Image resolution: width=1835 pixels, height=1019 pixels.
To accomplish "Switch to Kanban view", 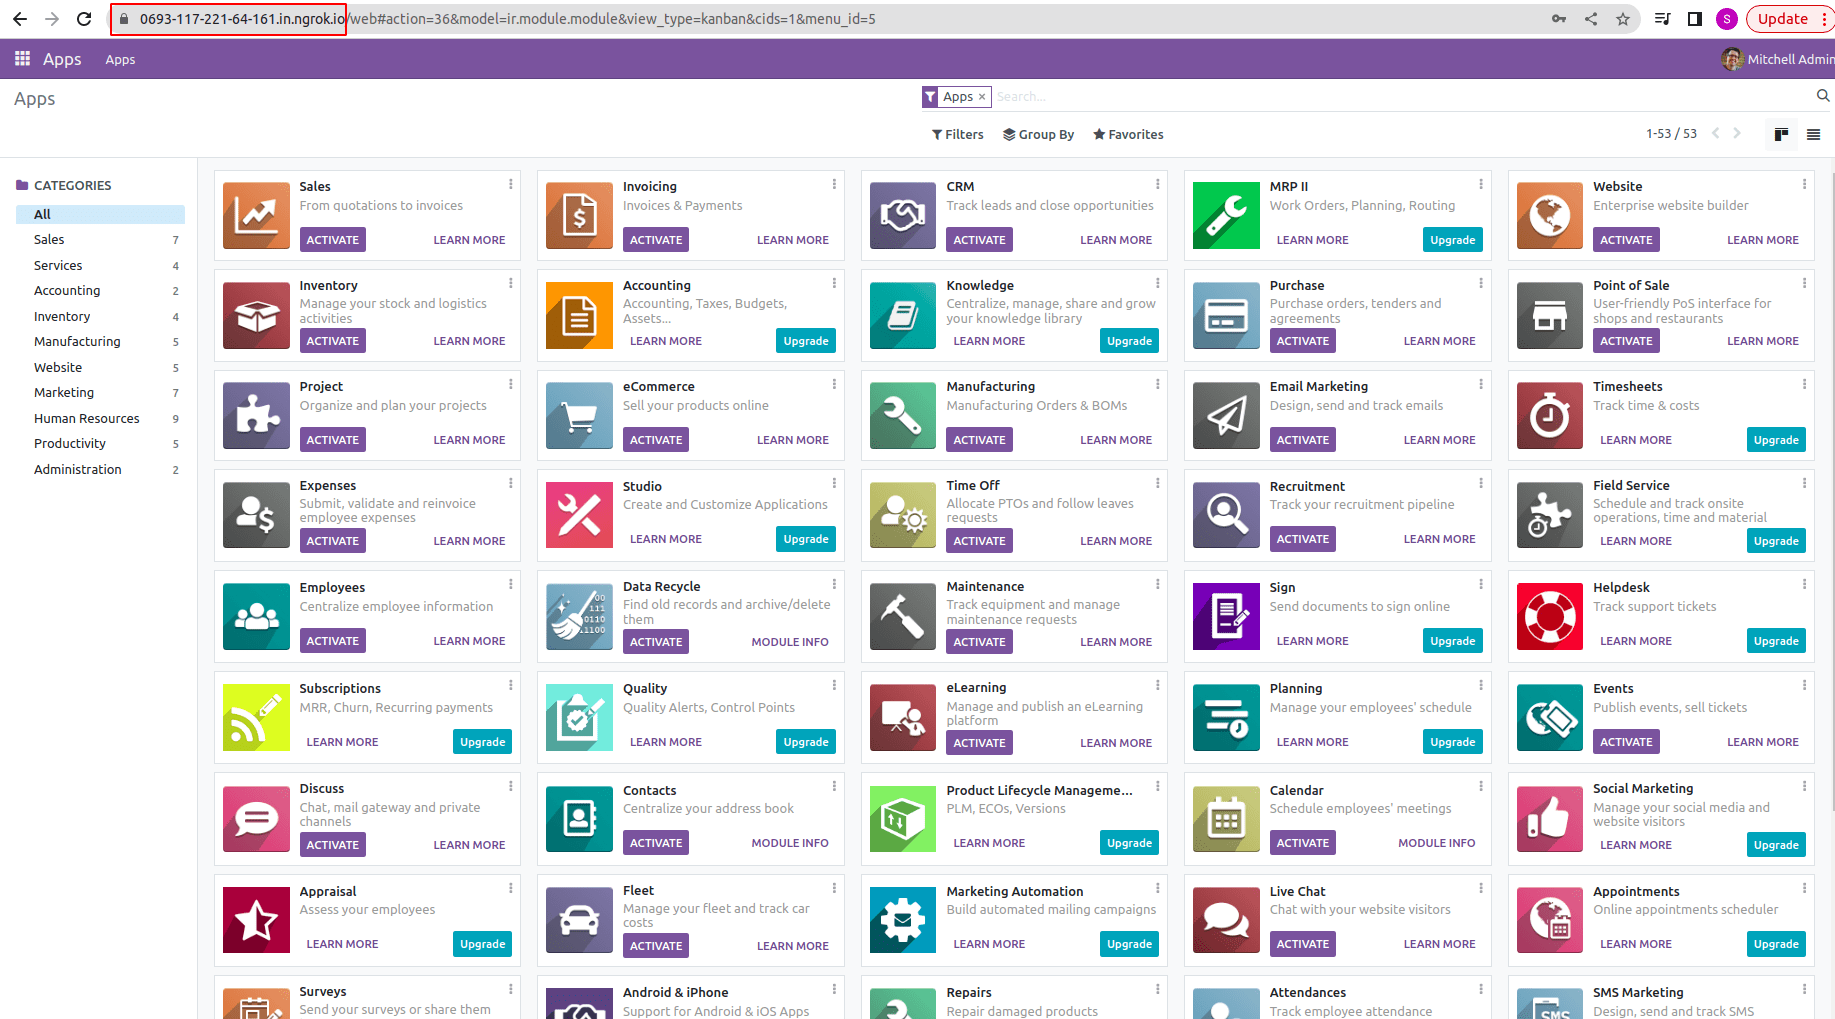I will pyautogui.click(x=1781, y=134).
